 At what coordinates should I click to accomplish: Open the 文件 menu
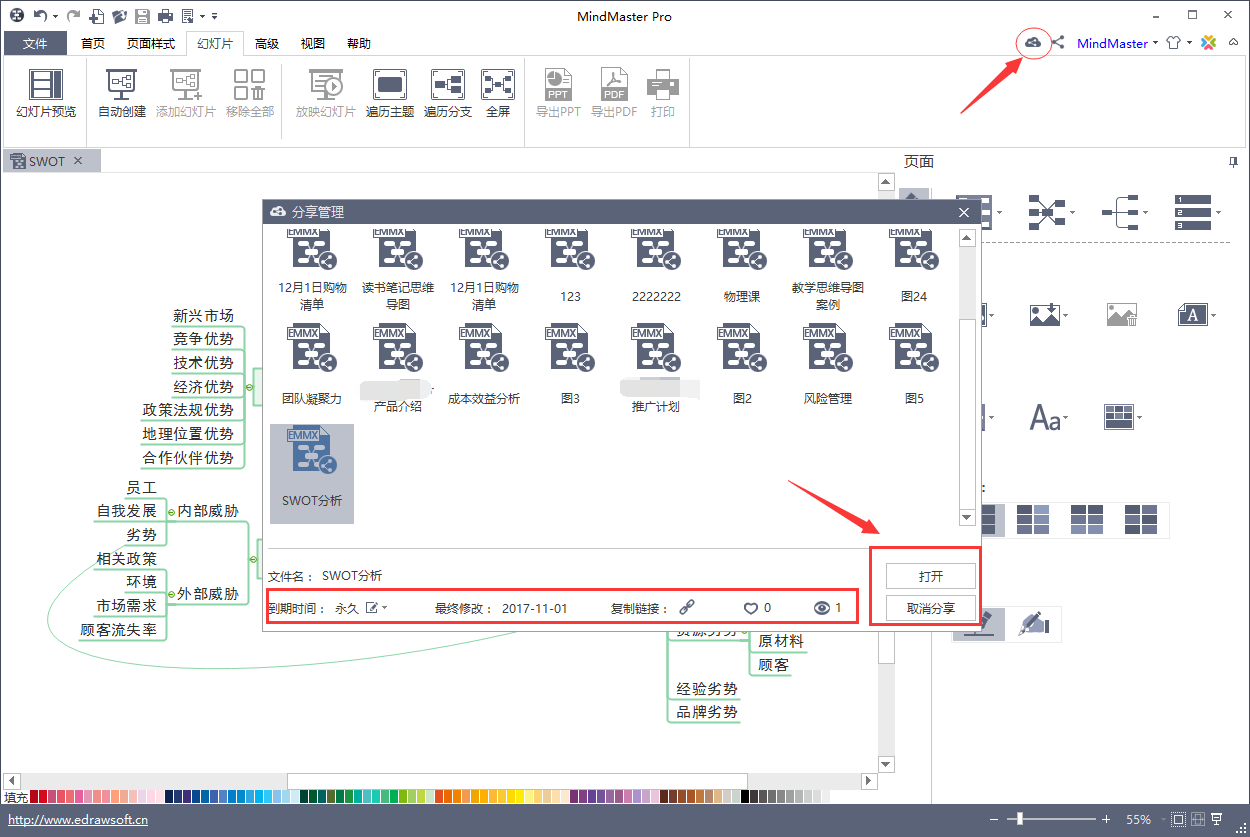(35, 43)
